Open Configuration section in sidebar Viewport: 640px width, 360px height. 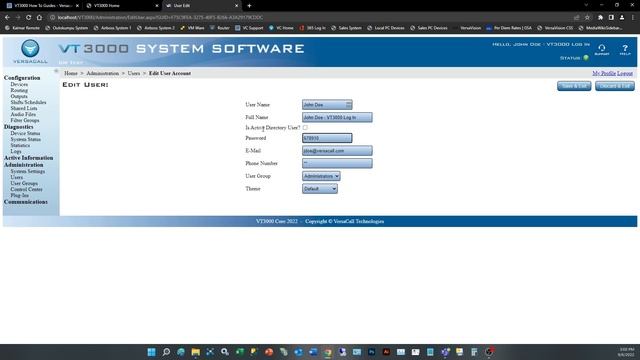[22, 78]
